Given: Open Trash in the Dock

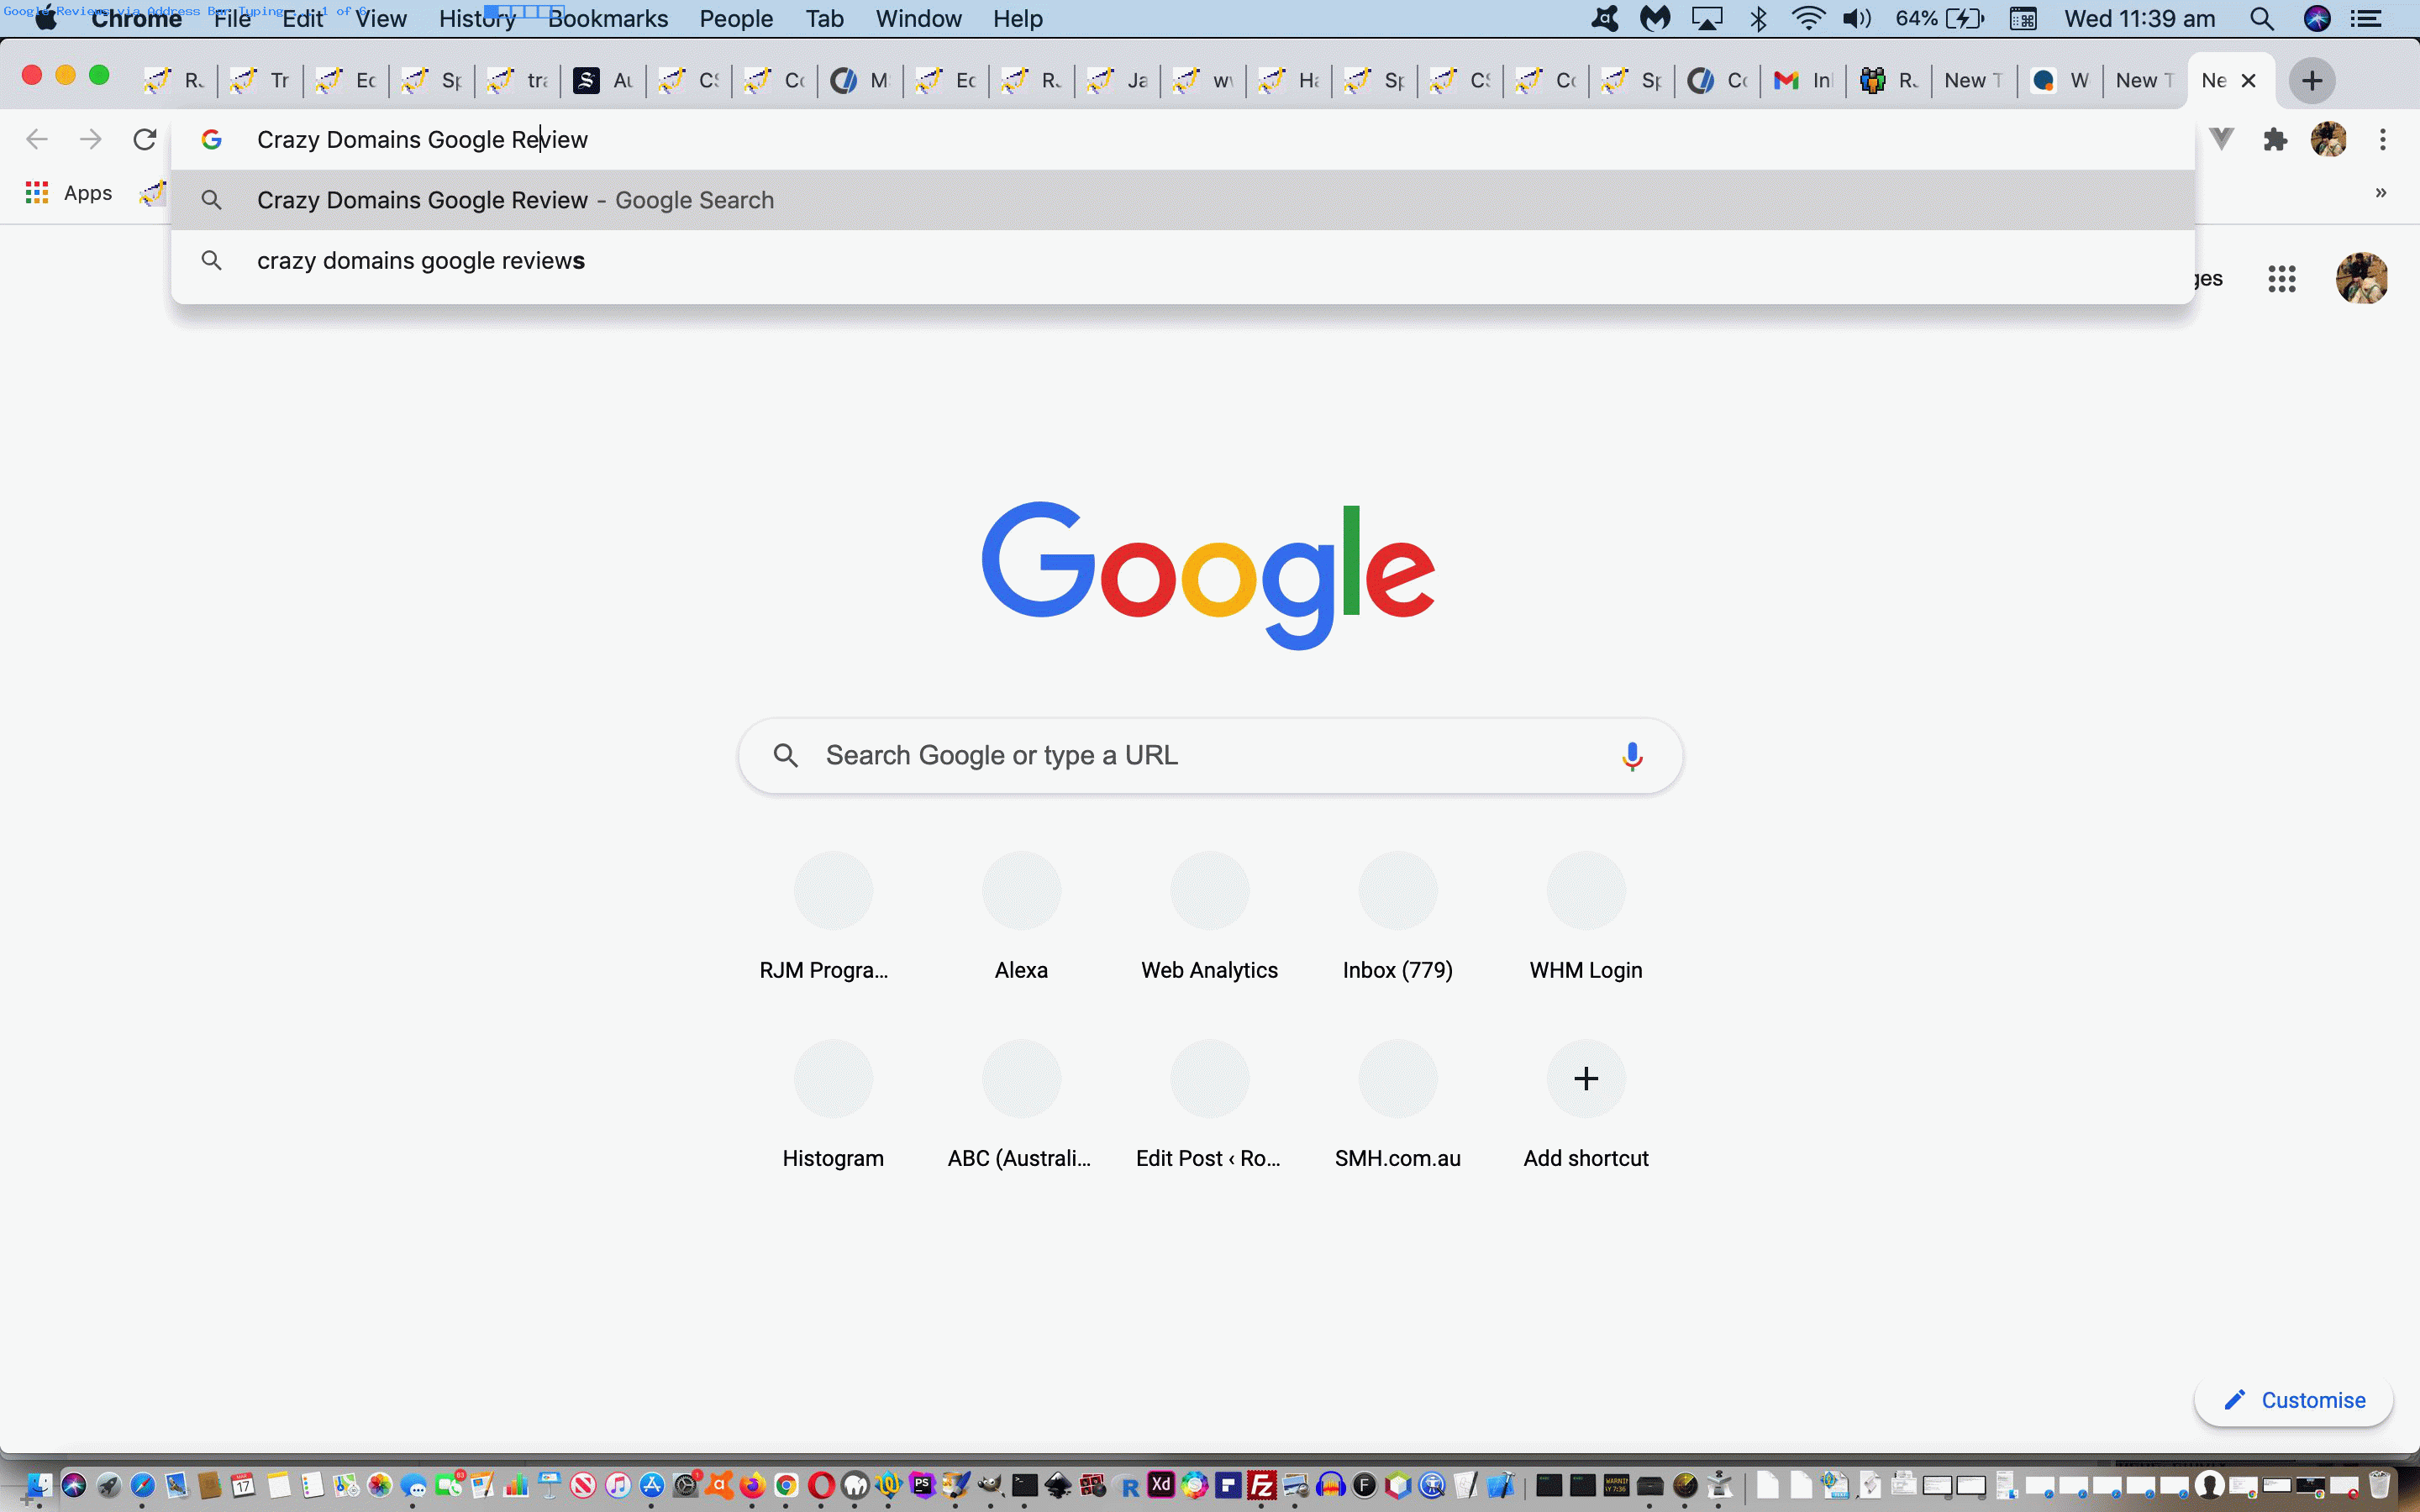Looking at the screenshot, I should [x=2380, y=1485].
